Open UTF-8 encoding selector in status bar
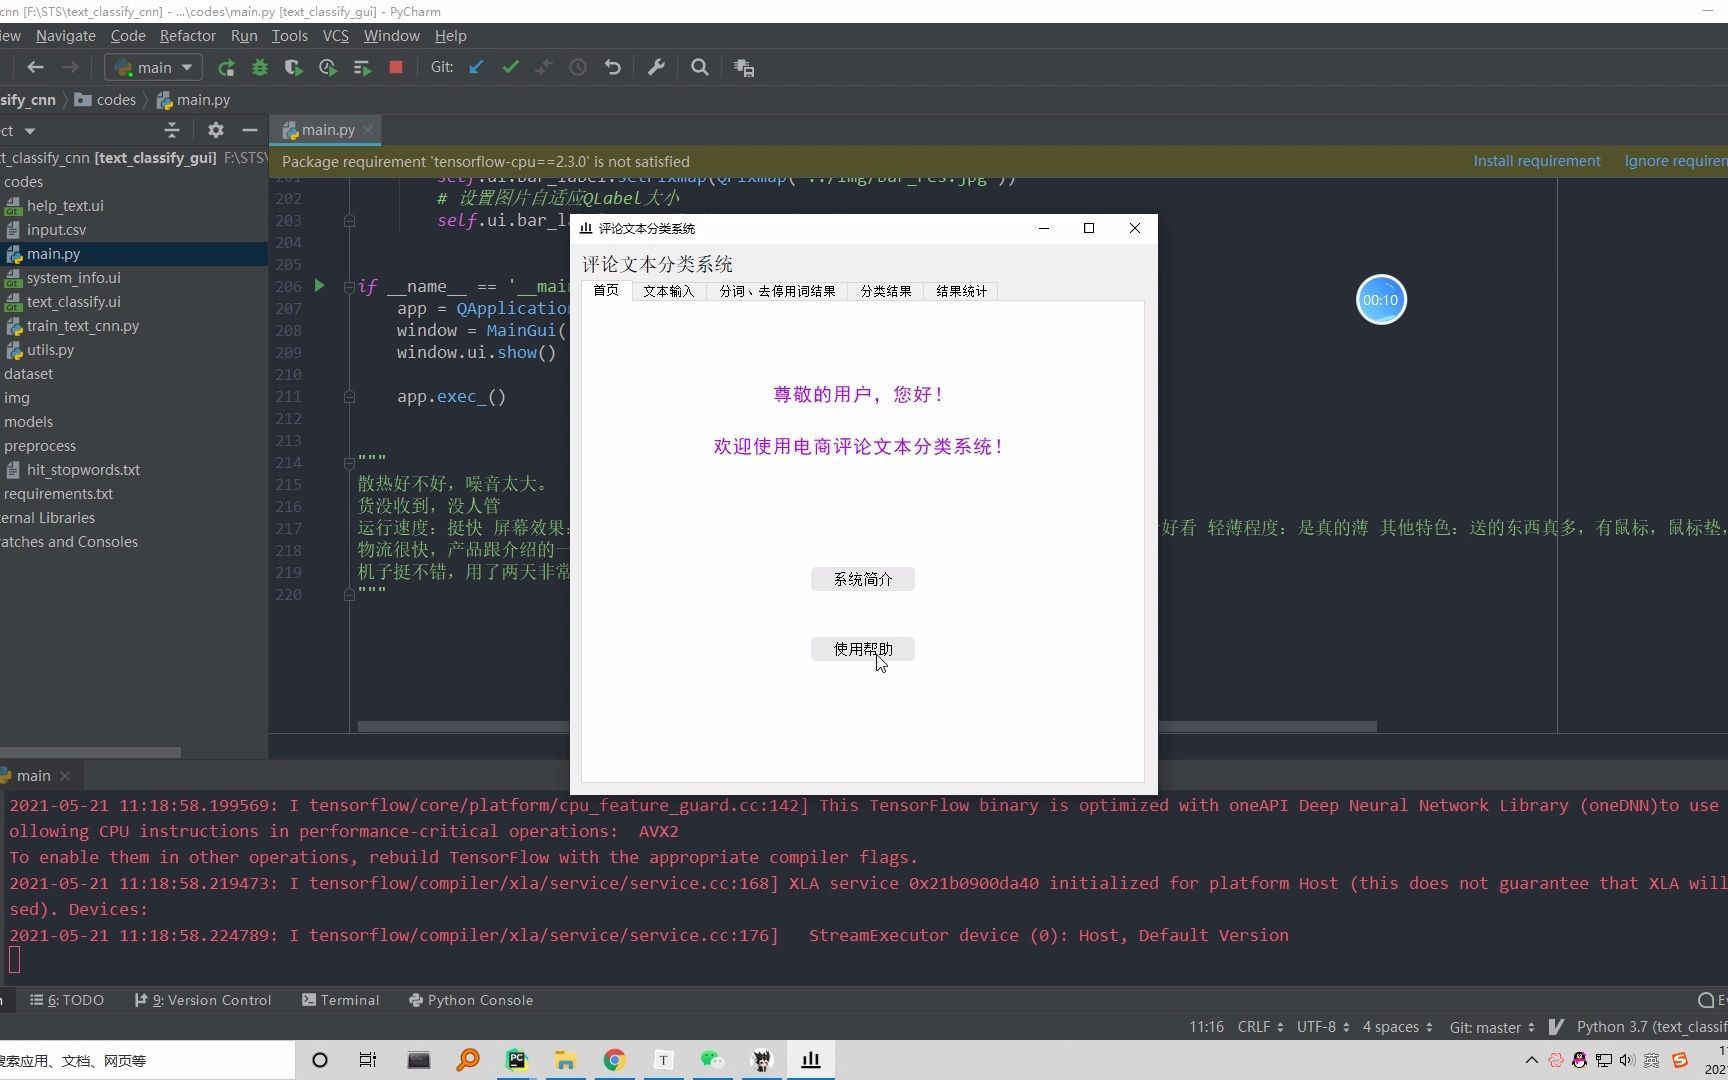 tap(1323, 1027)
